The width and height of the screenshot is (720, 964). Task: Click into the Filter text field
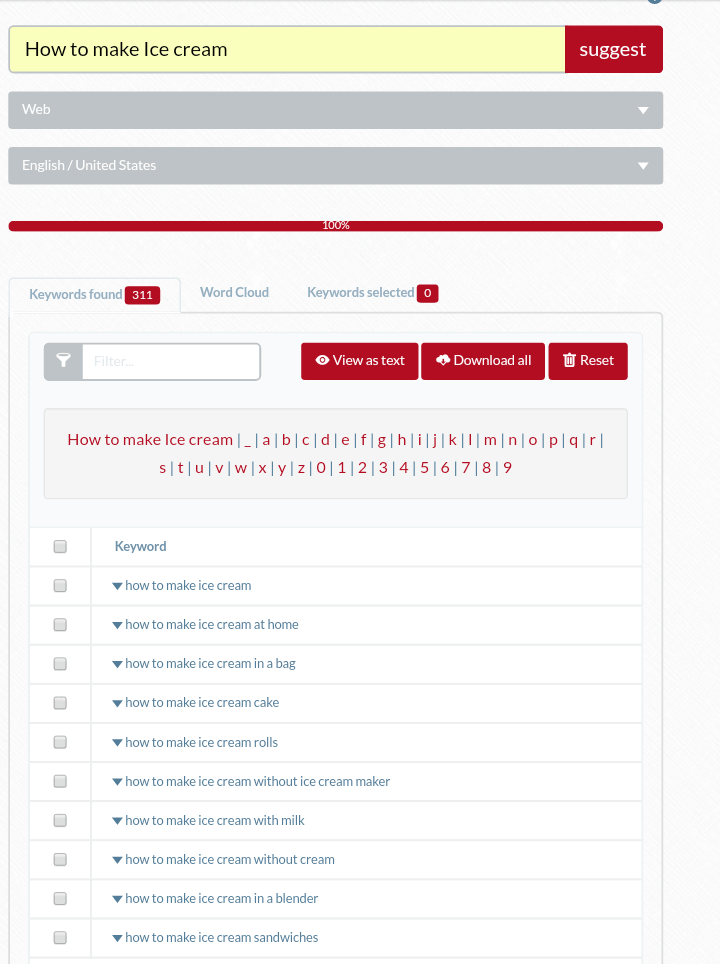coord(170,361)
